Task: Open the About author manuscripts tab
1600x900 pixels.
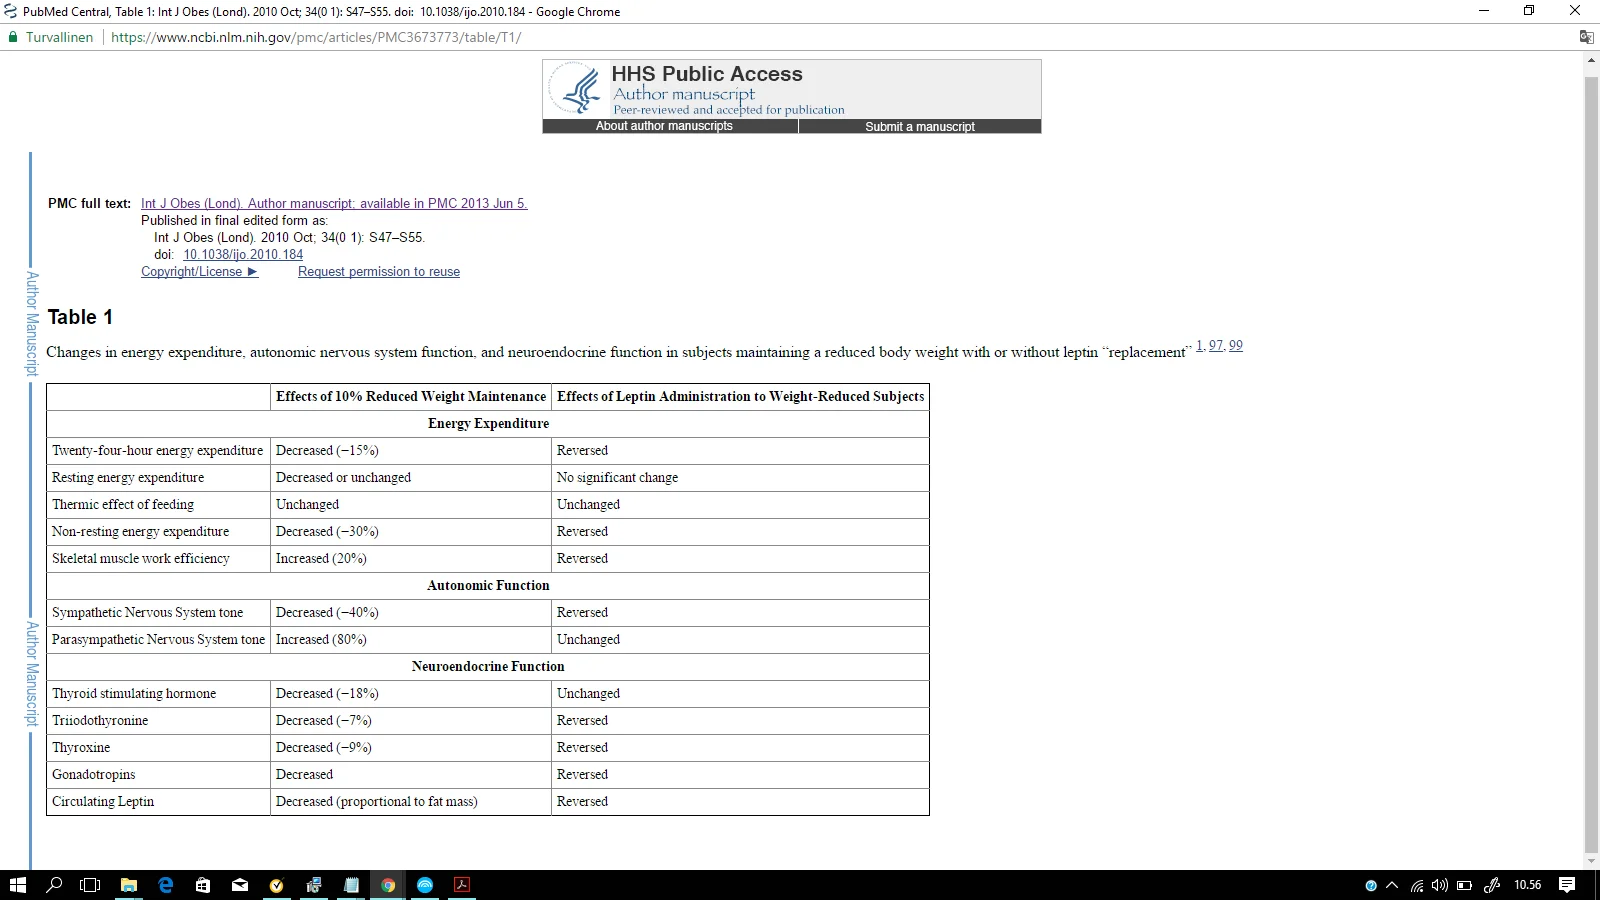Action: coord(664,126)
